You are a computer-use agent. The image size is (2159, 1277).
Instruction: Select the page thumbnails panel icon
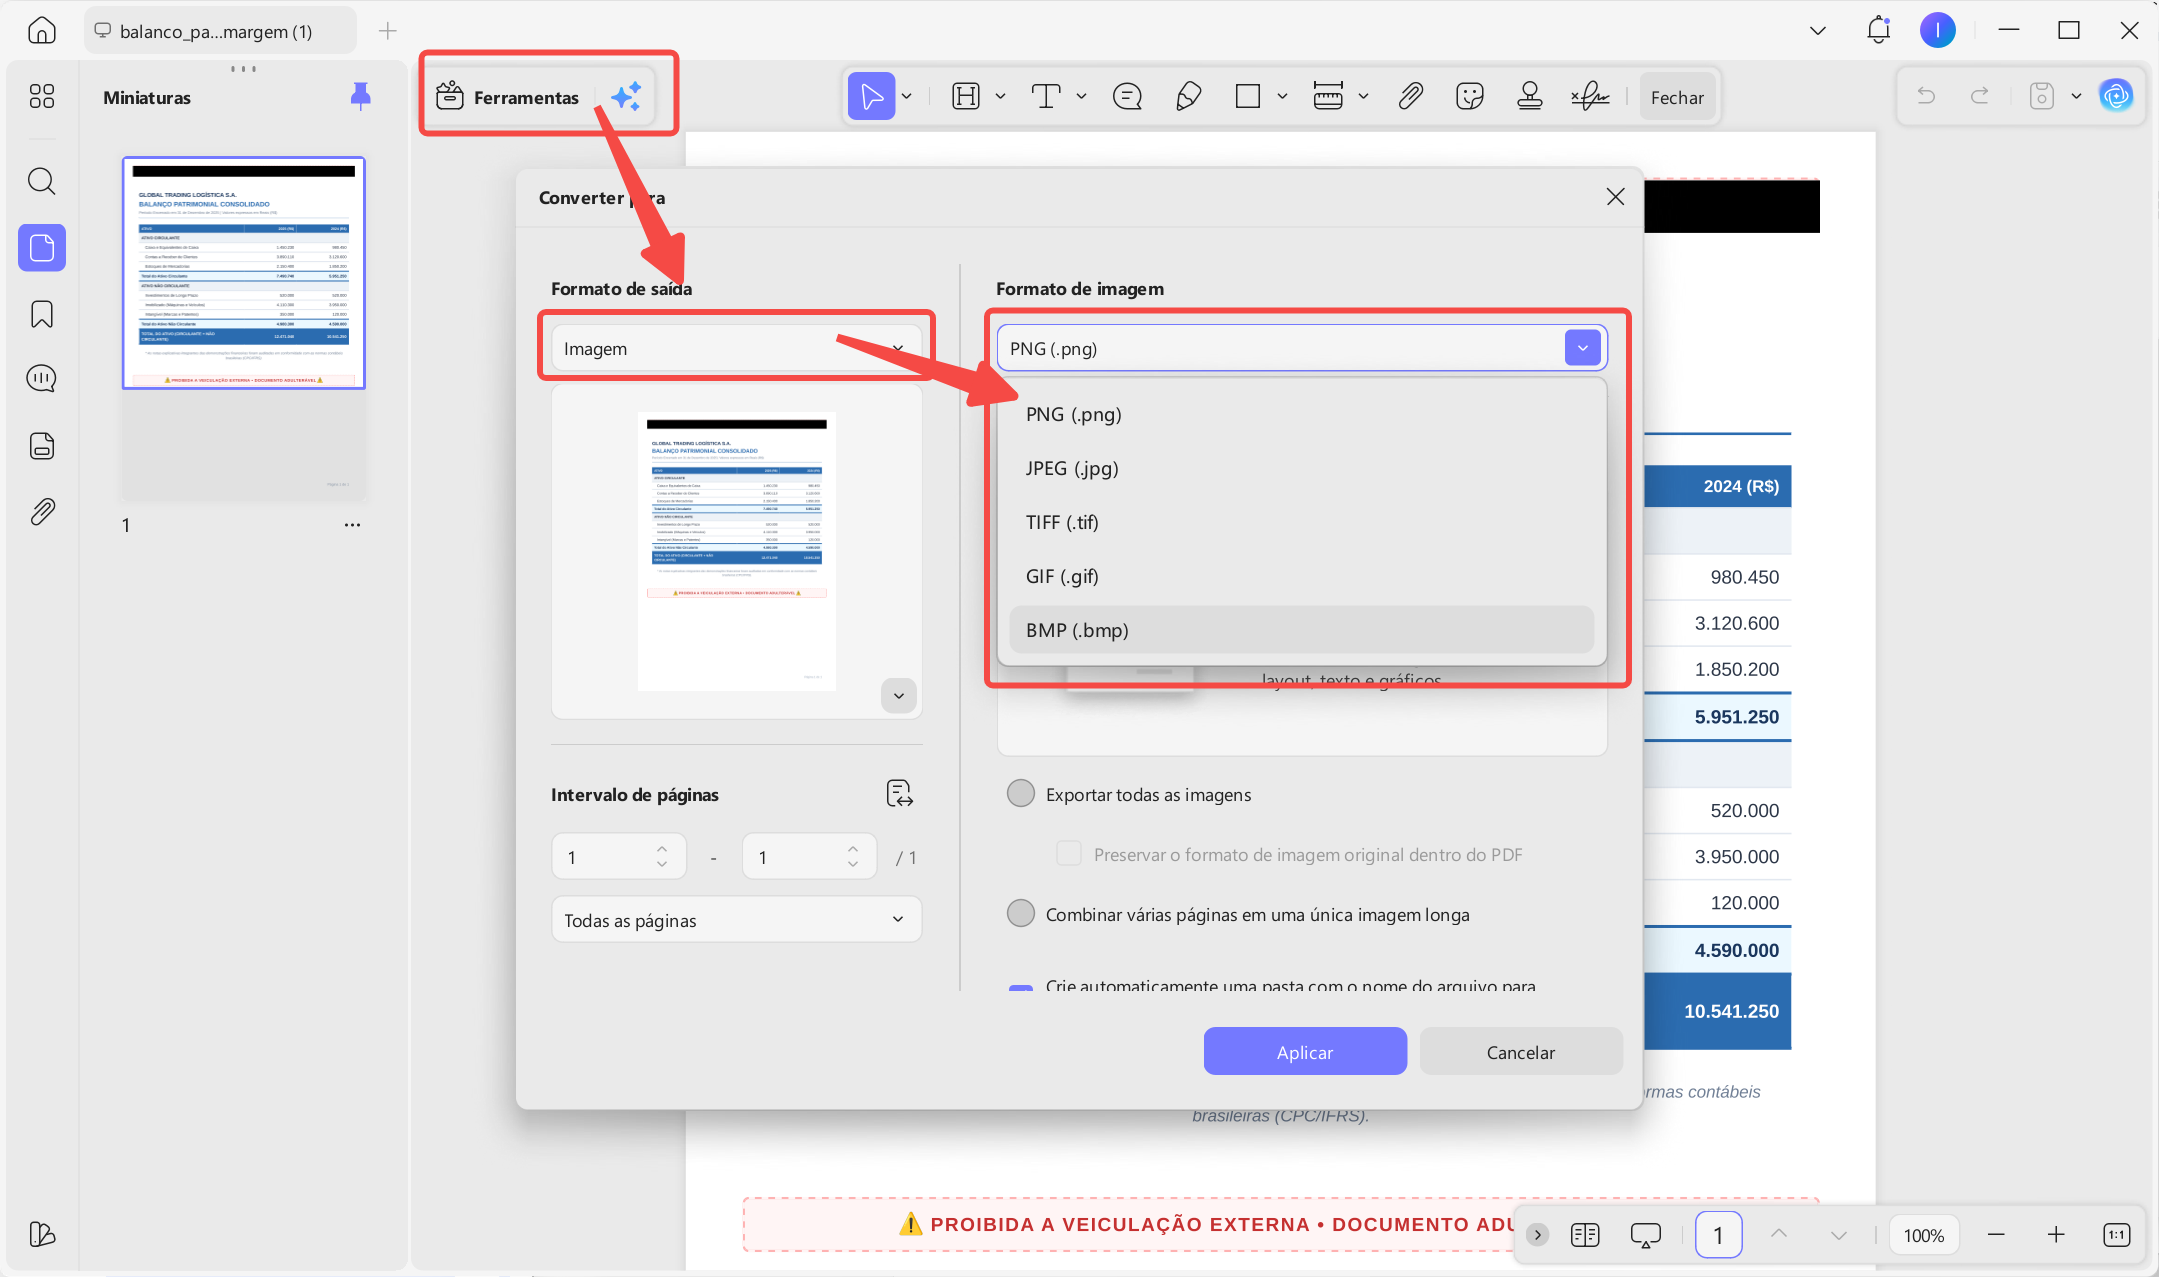[42, 248]
